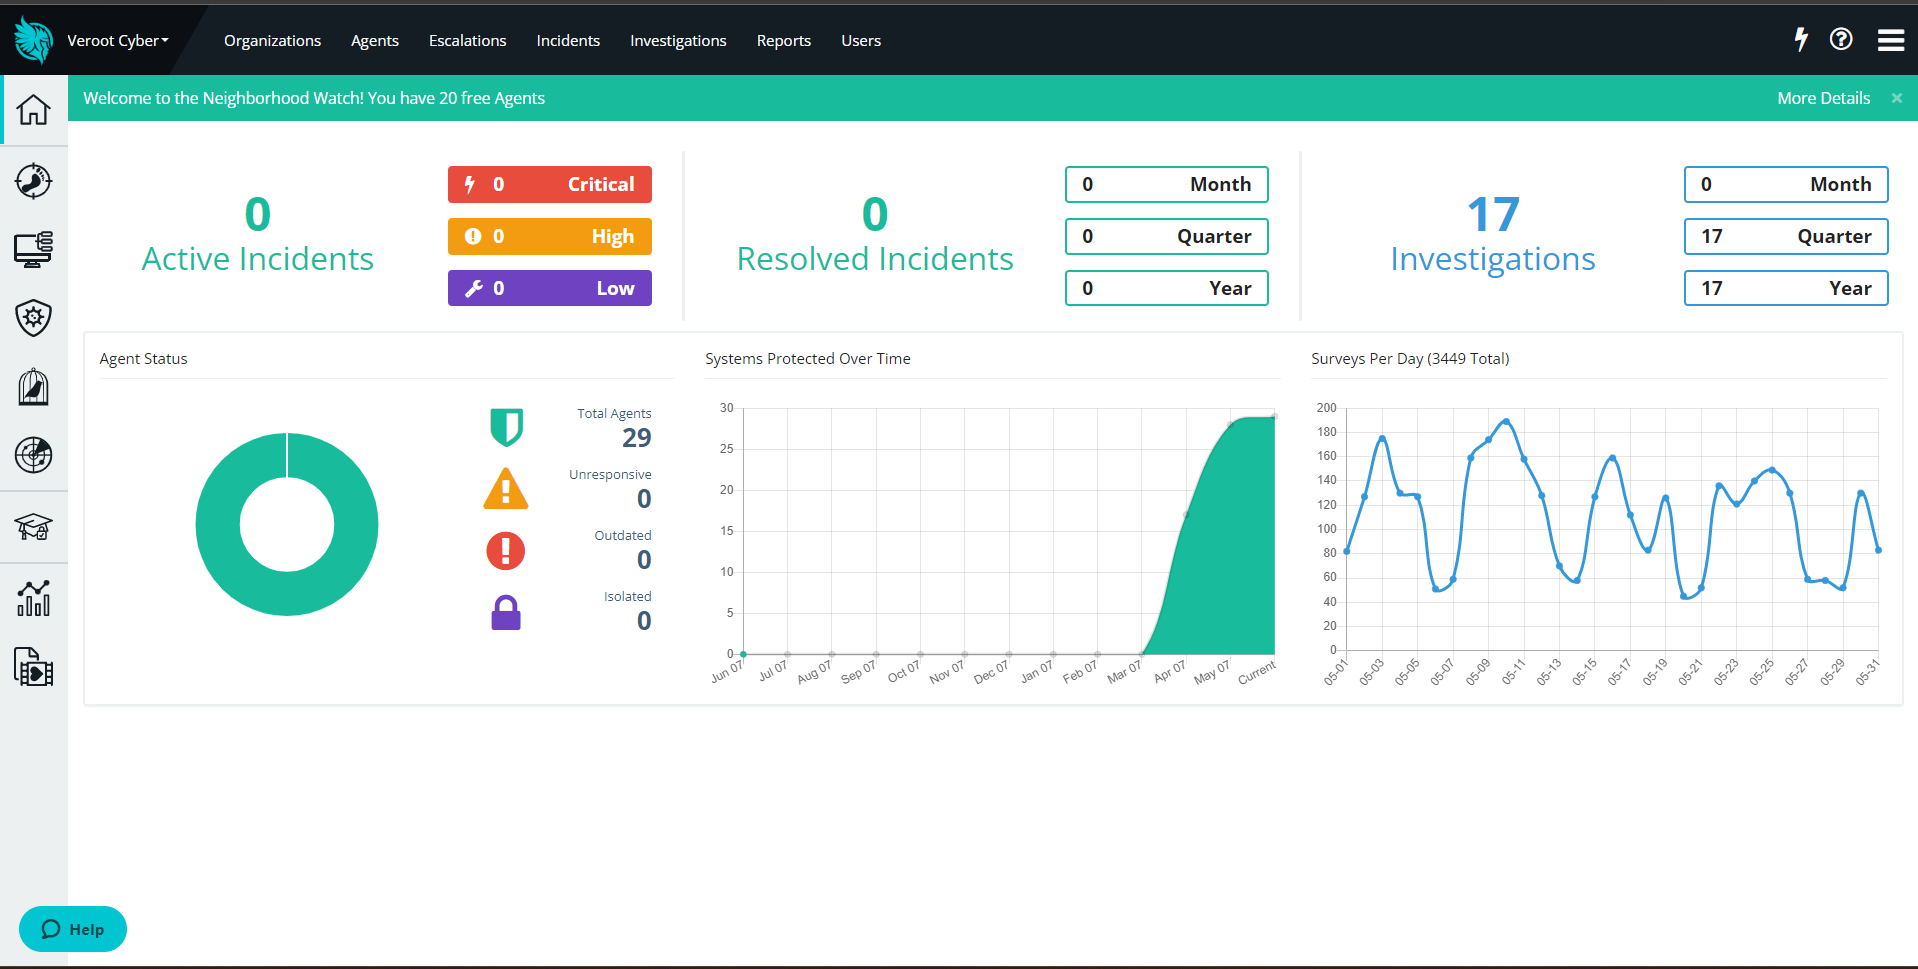This screenshot has width=1918, height=969.
Task: Expand the Veroot Cyber organization dropdown
Action: point(117,41)
